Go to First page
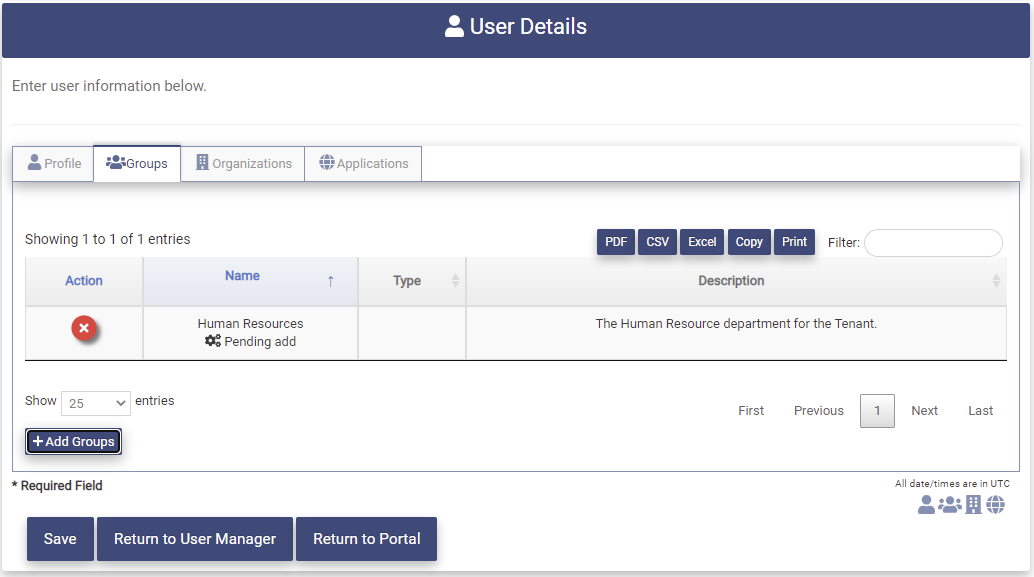Viewport: 1034px width, 577px height. pyautogui.click(x=751, y=411)
